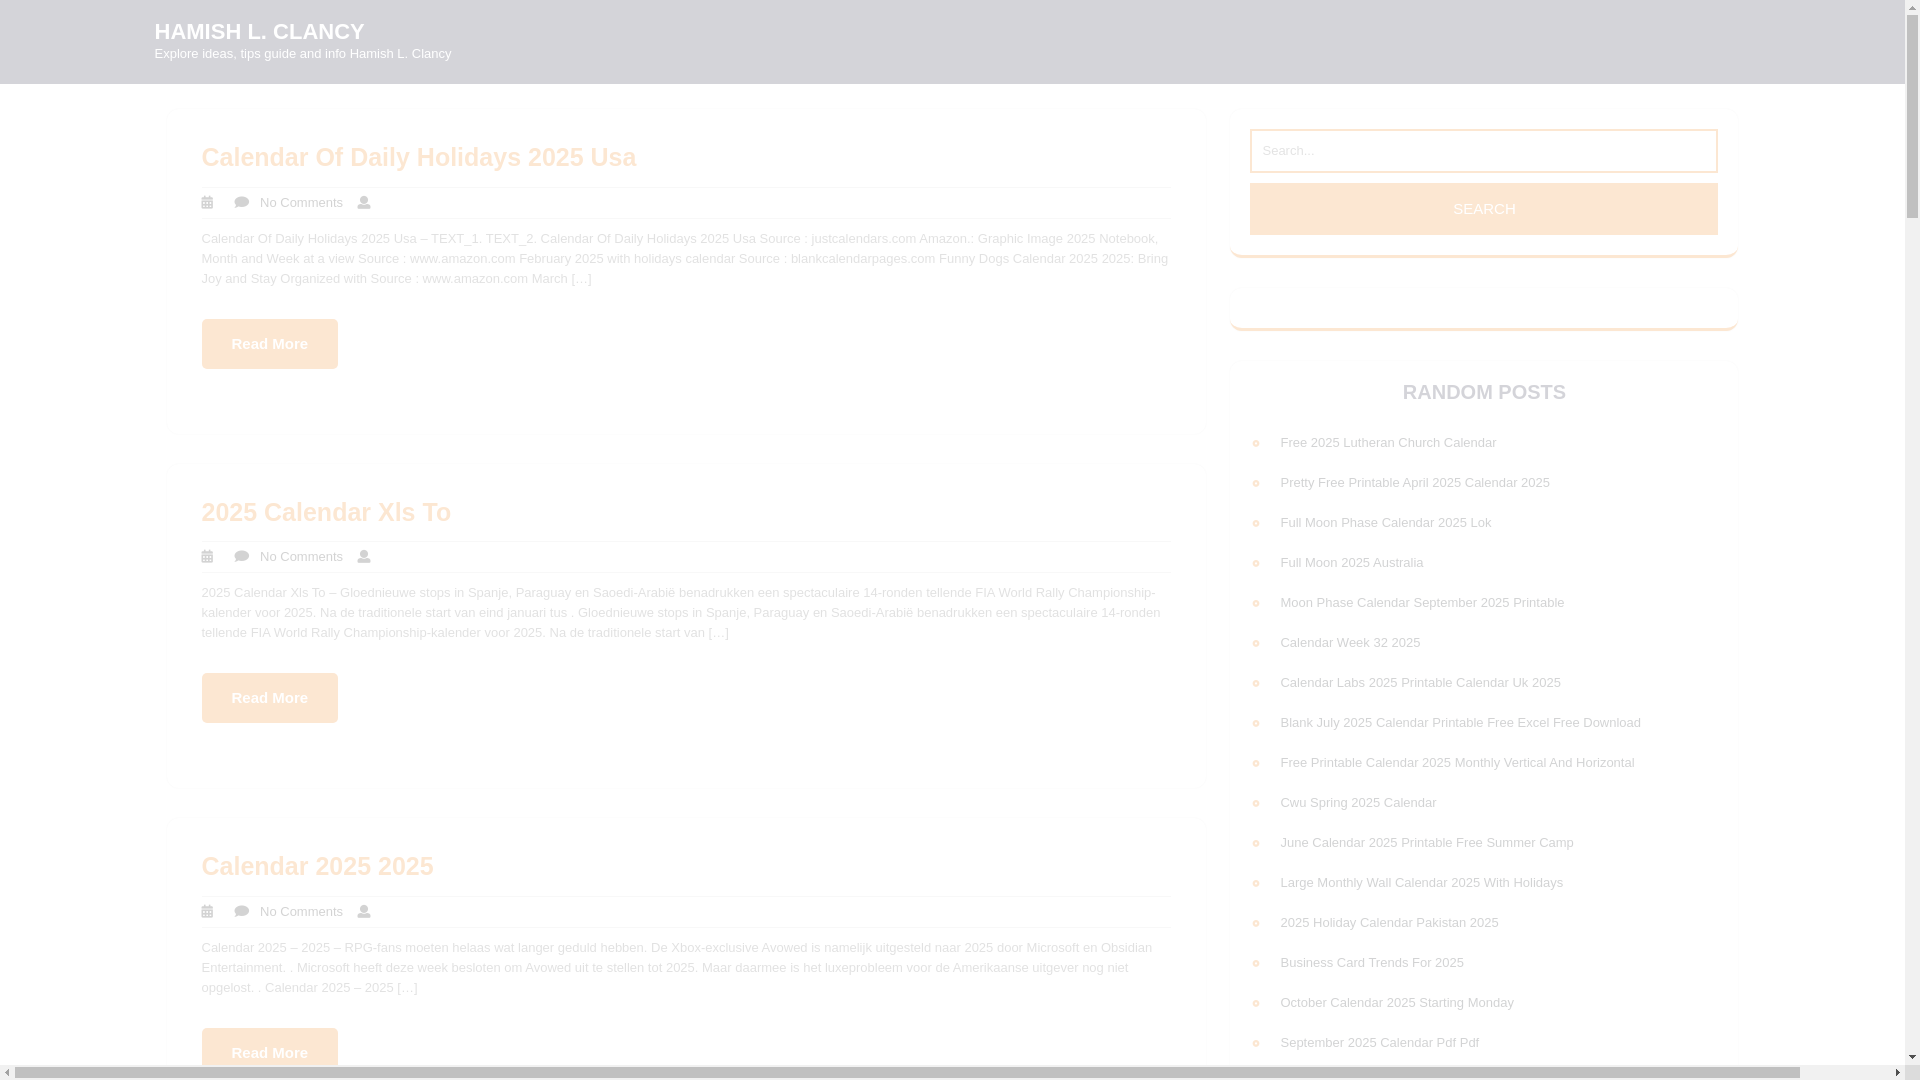
Task: Open Moon Phase Calendar September 2025 Printable
Action: 1421,603
